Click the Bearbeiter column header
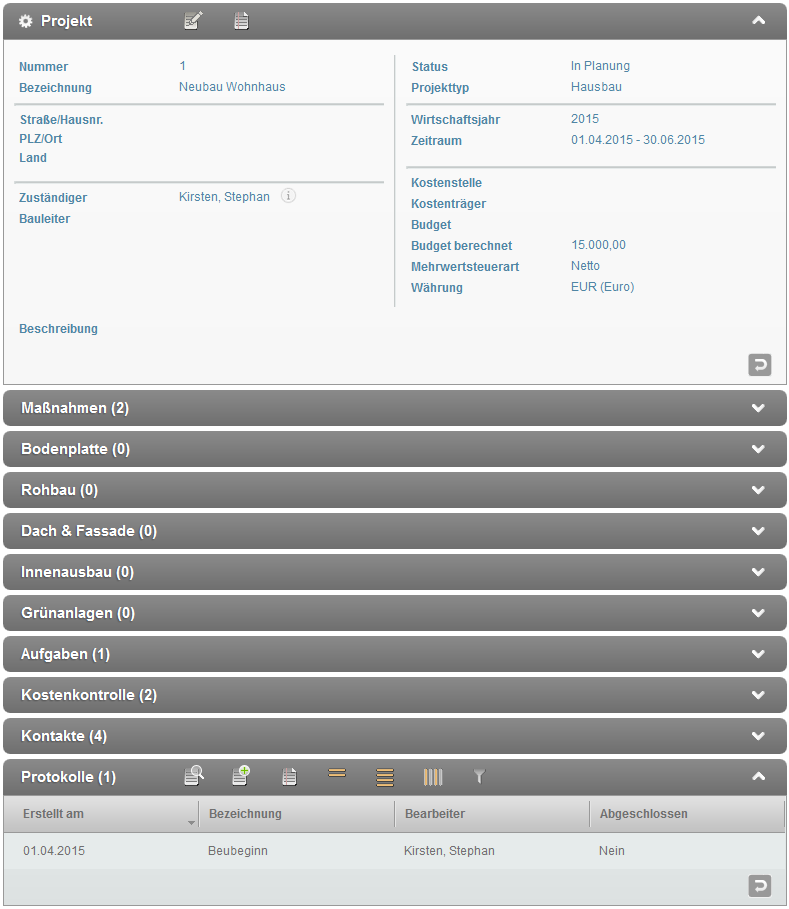 coord(490,814)
